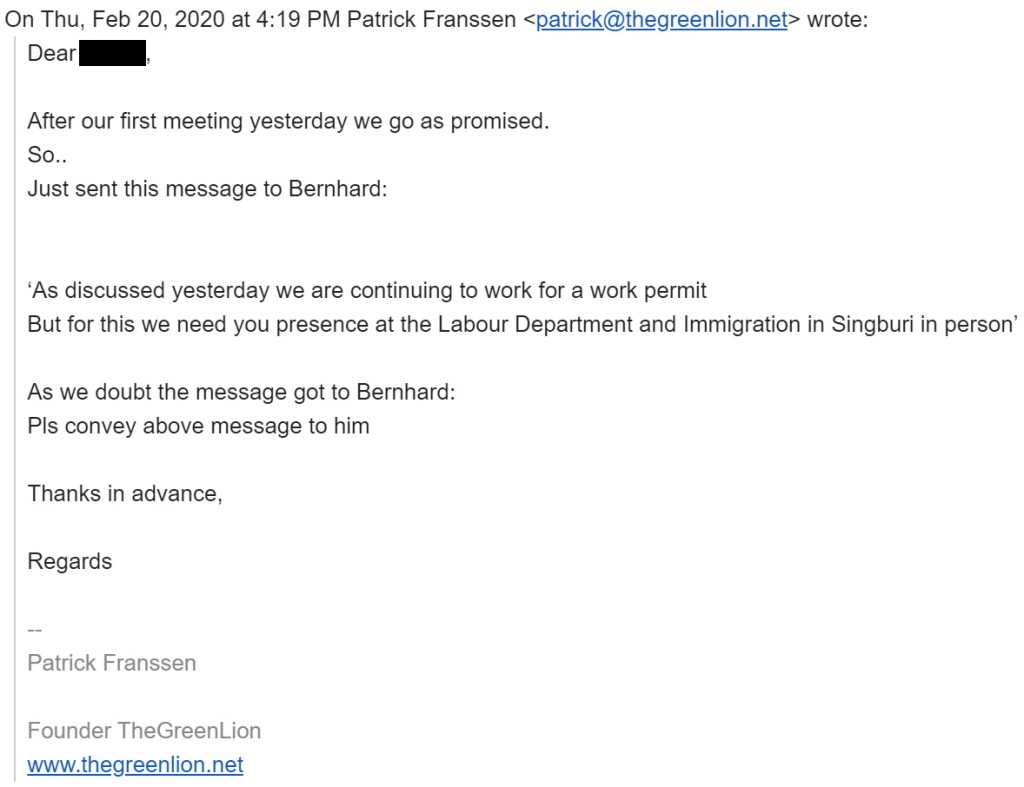Click the gray Patrick Franssen signature name

111,663
